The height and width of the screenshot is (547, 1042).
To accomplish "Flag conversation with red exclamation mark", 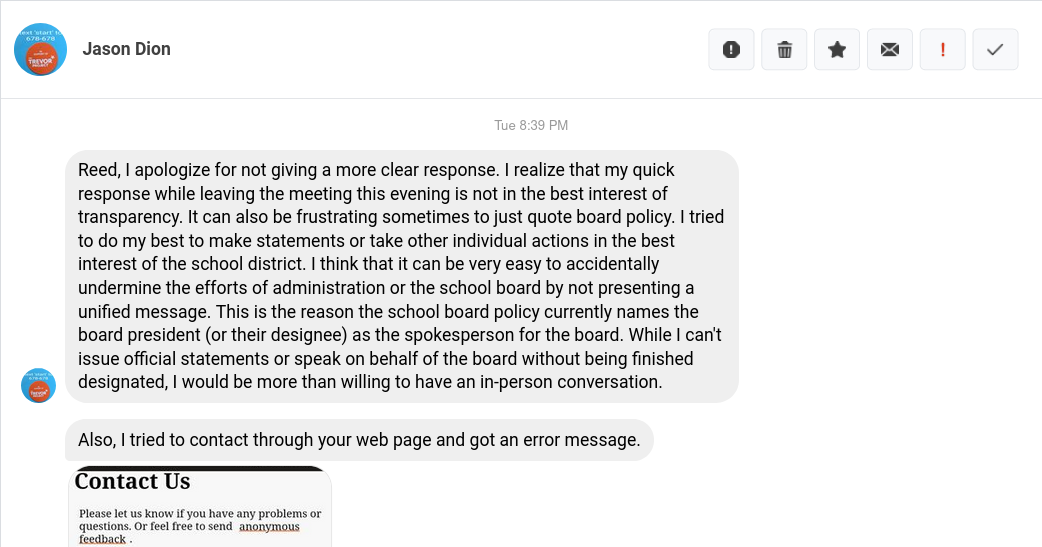I will [943, 50].
